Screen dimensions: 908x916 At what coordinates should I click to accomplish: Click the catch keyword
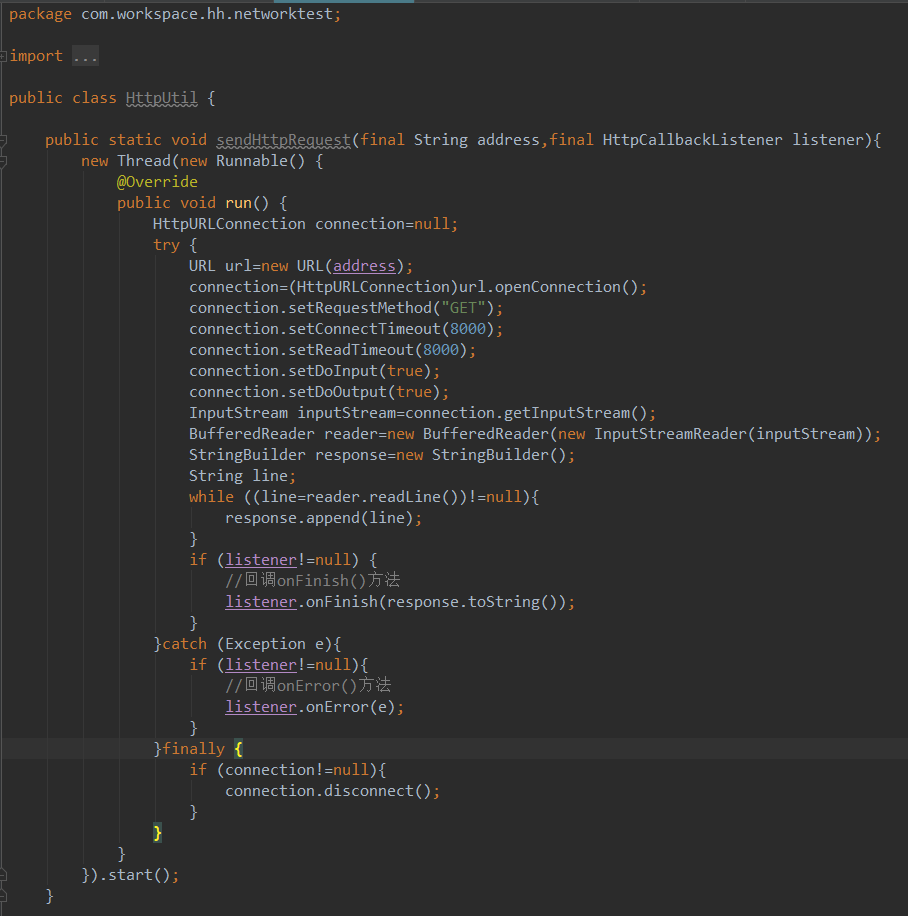(x=184, y=644)
